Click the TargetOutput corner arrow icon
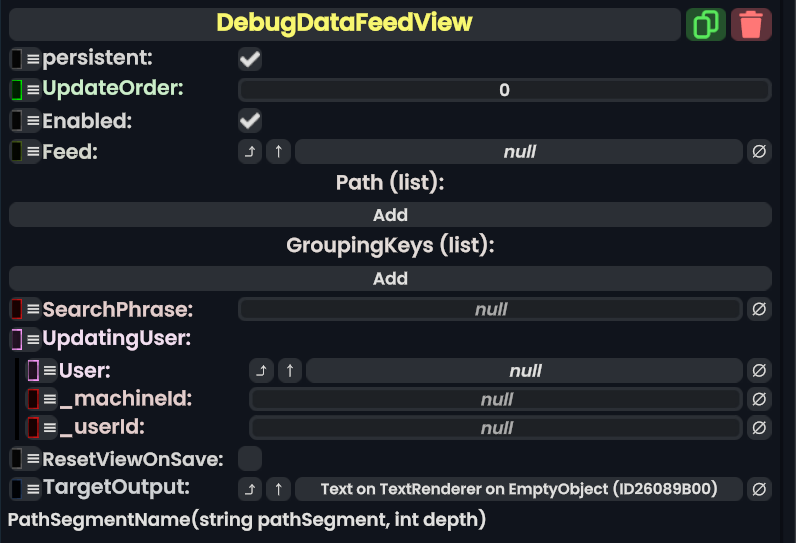The height and width of the screenshot is (543, 796). pos(250,489)
